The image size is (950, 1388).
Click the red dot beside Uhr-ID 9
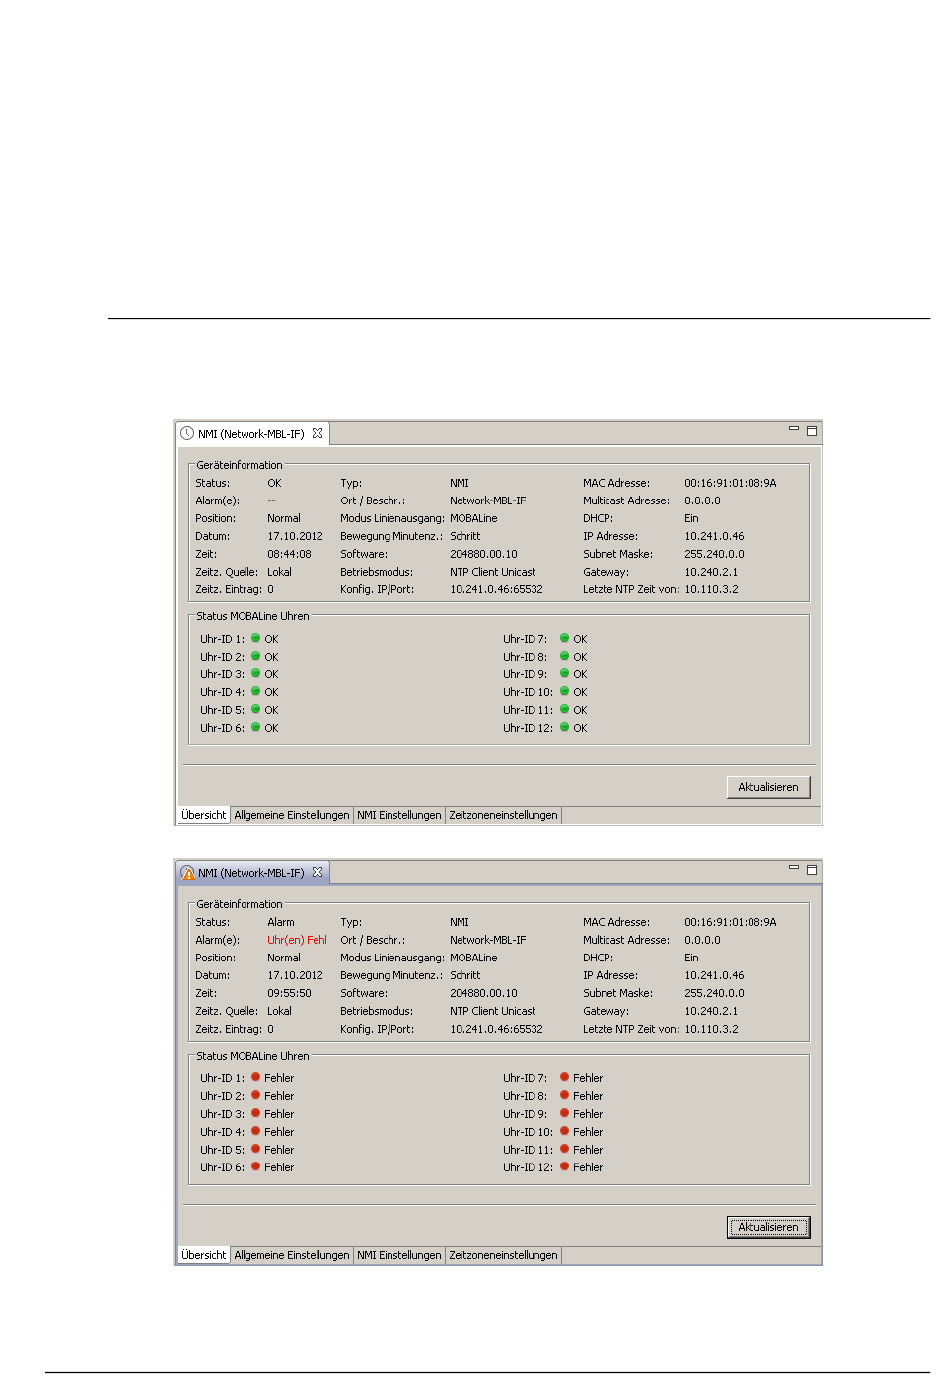pos(565,1113)
